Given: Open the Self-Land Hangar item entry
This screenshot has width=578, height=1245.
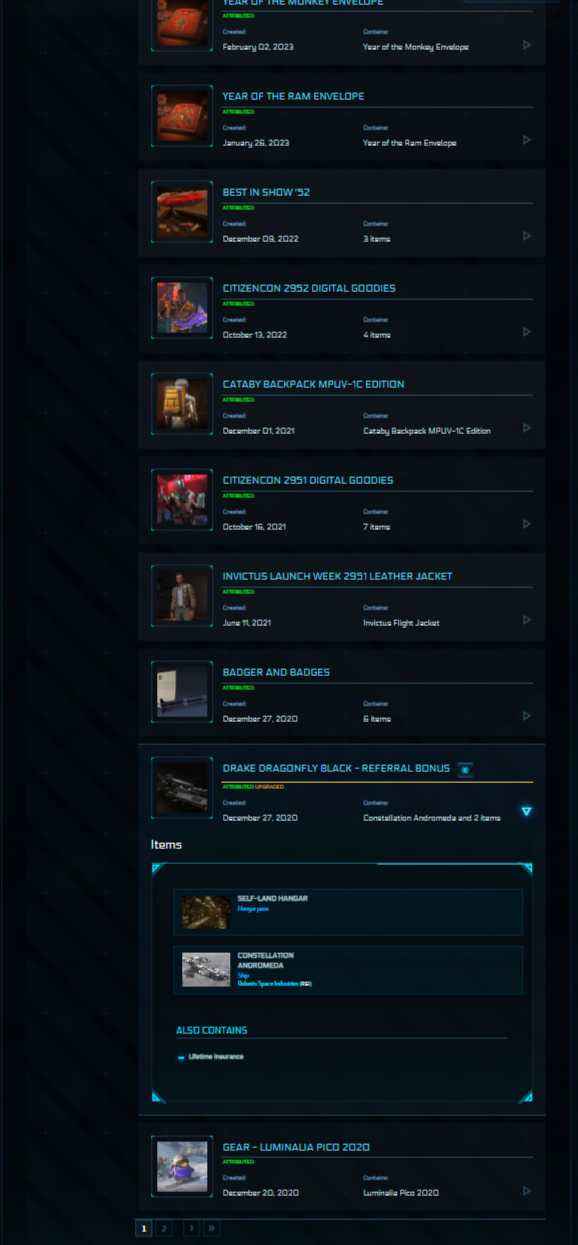Looking at the screenshot, I should (x=348, y=912).
